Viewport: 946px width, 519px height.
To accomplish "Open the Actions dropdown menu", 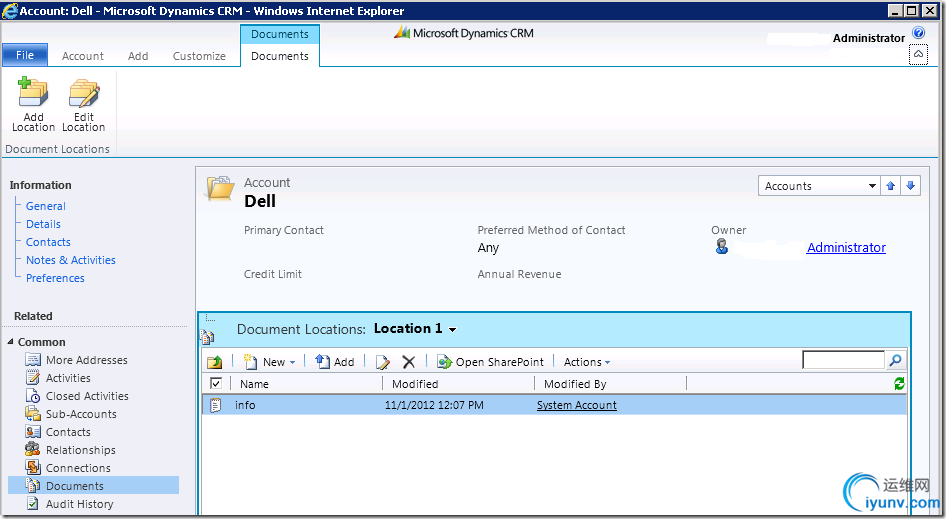I will click(x=586, y=362).
